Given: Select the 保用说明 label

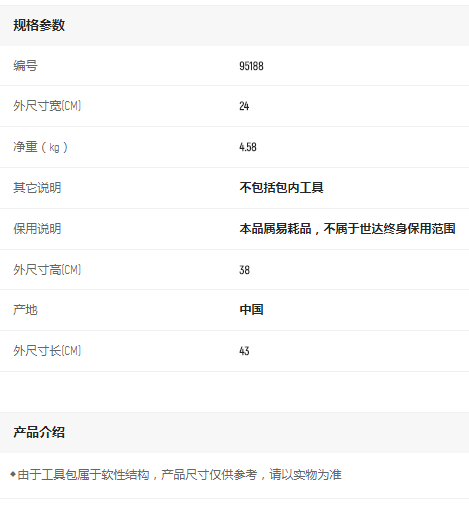Looking at the screenshot, I should pos(37,229).
